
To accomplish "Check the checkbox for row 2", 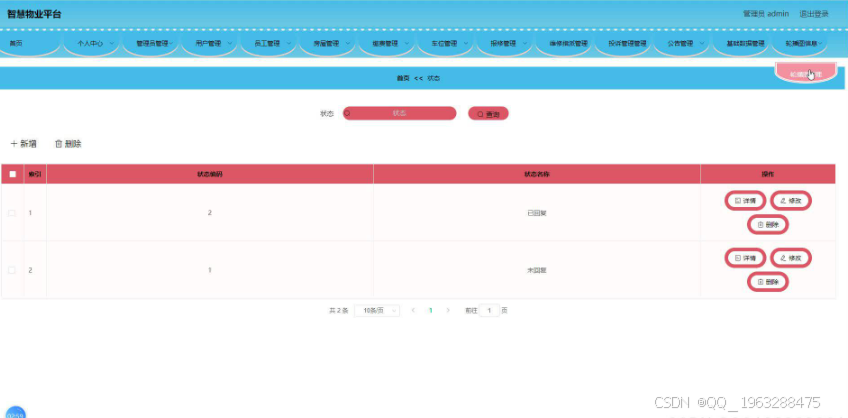I will coord(12,270).
